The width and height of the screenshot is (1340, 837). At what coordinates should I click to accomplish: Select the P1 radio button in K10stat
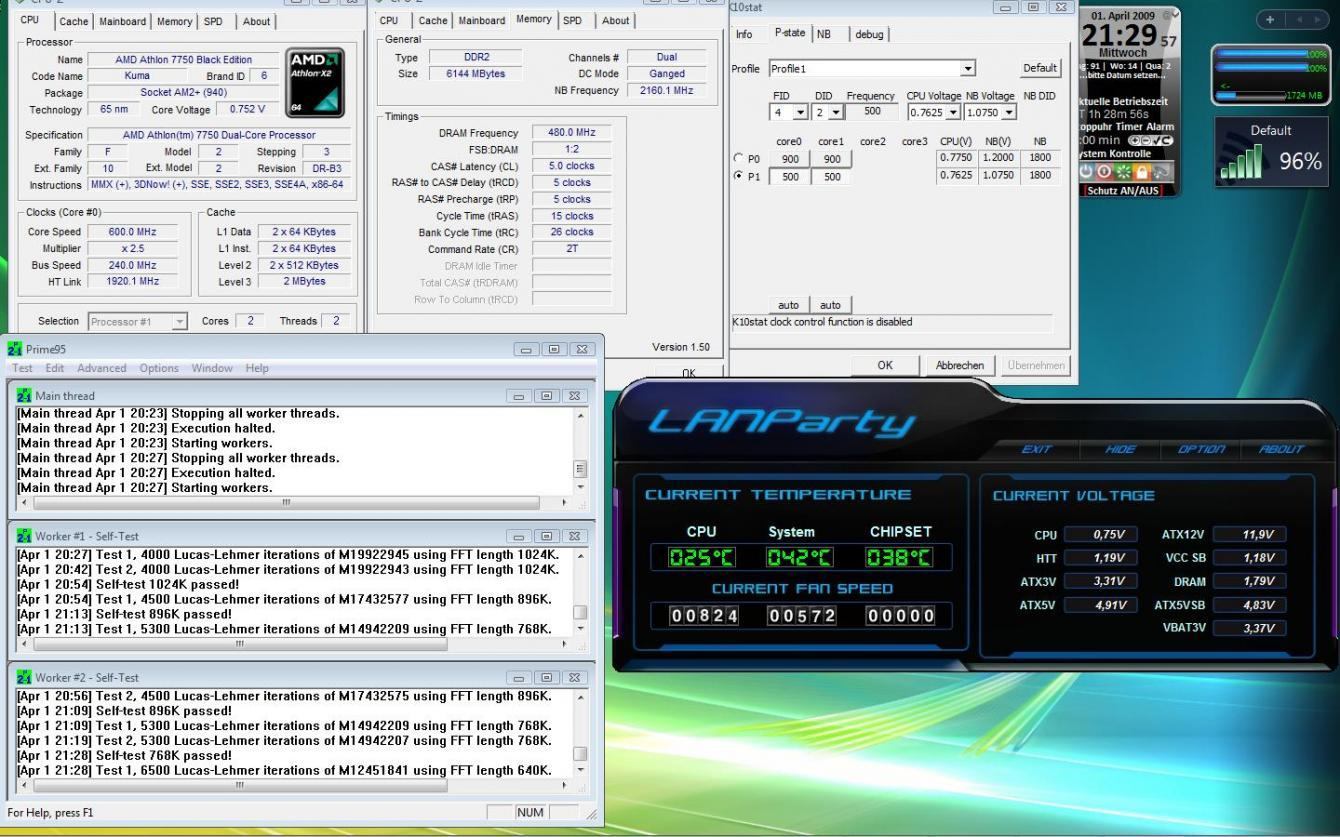[x=740, y=176]
